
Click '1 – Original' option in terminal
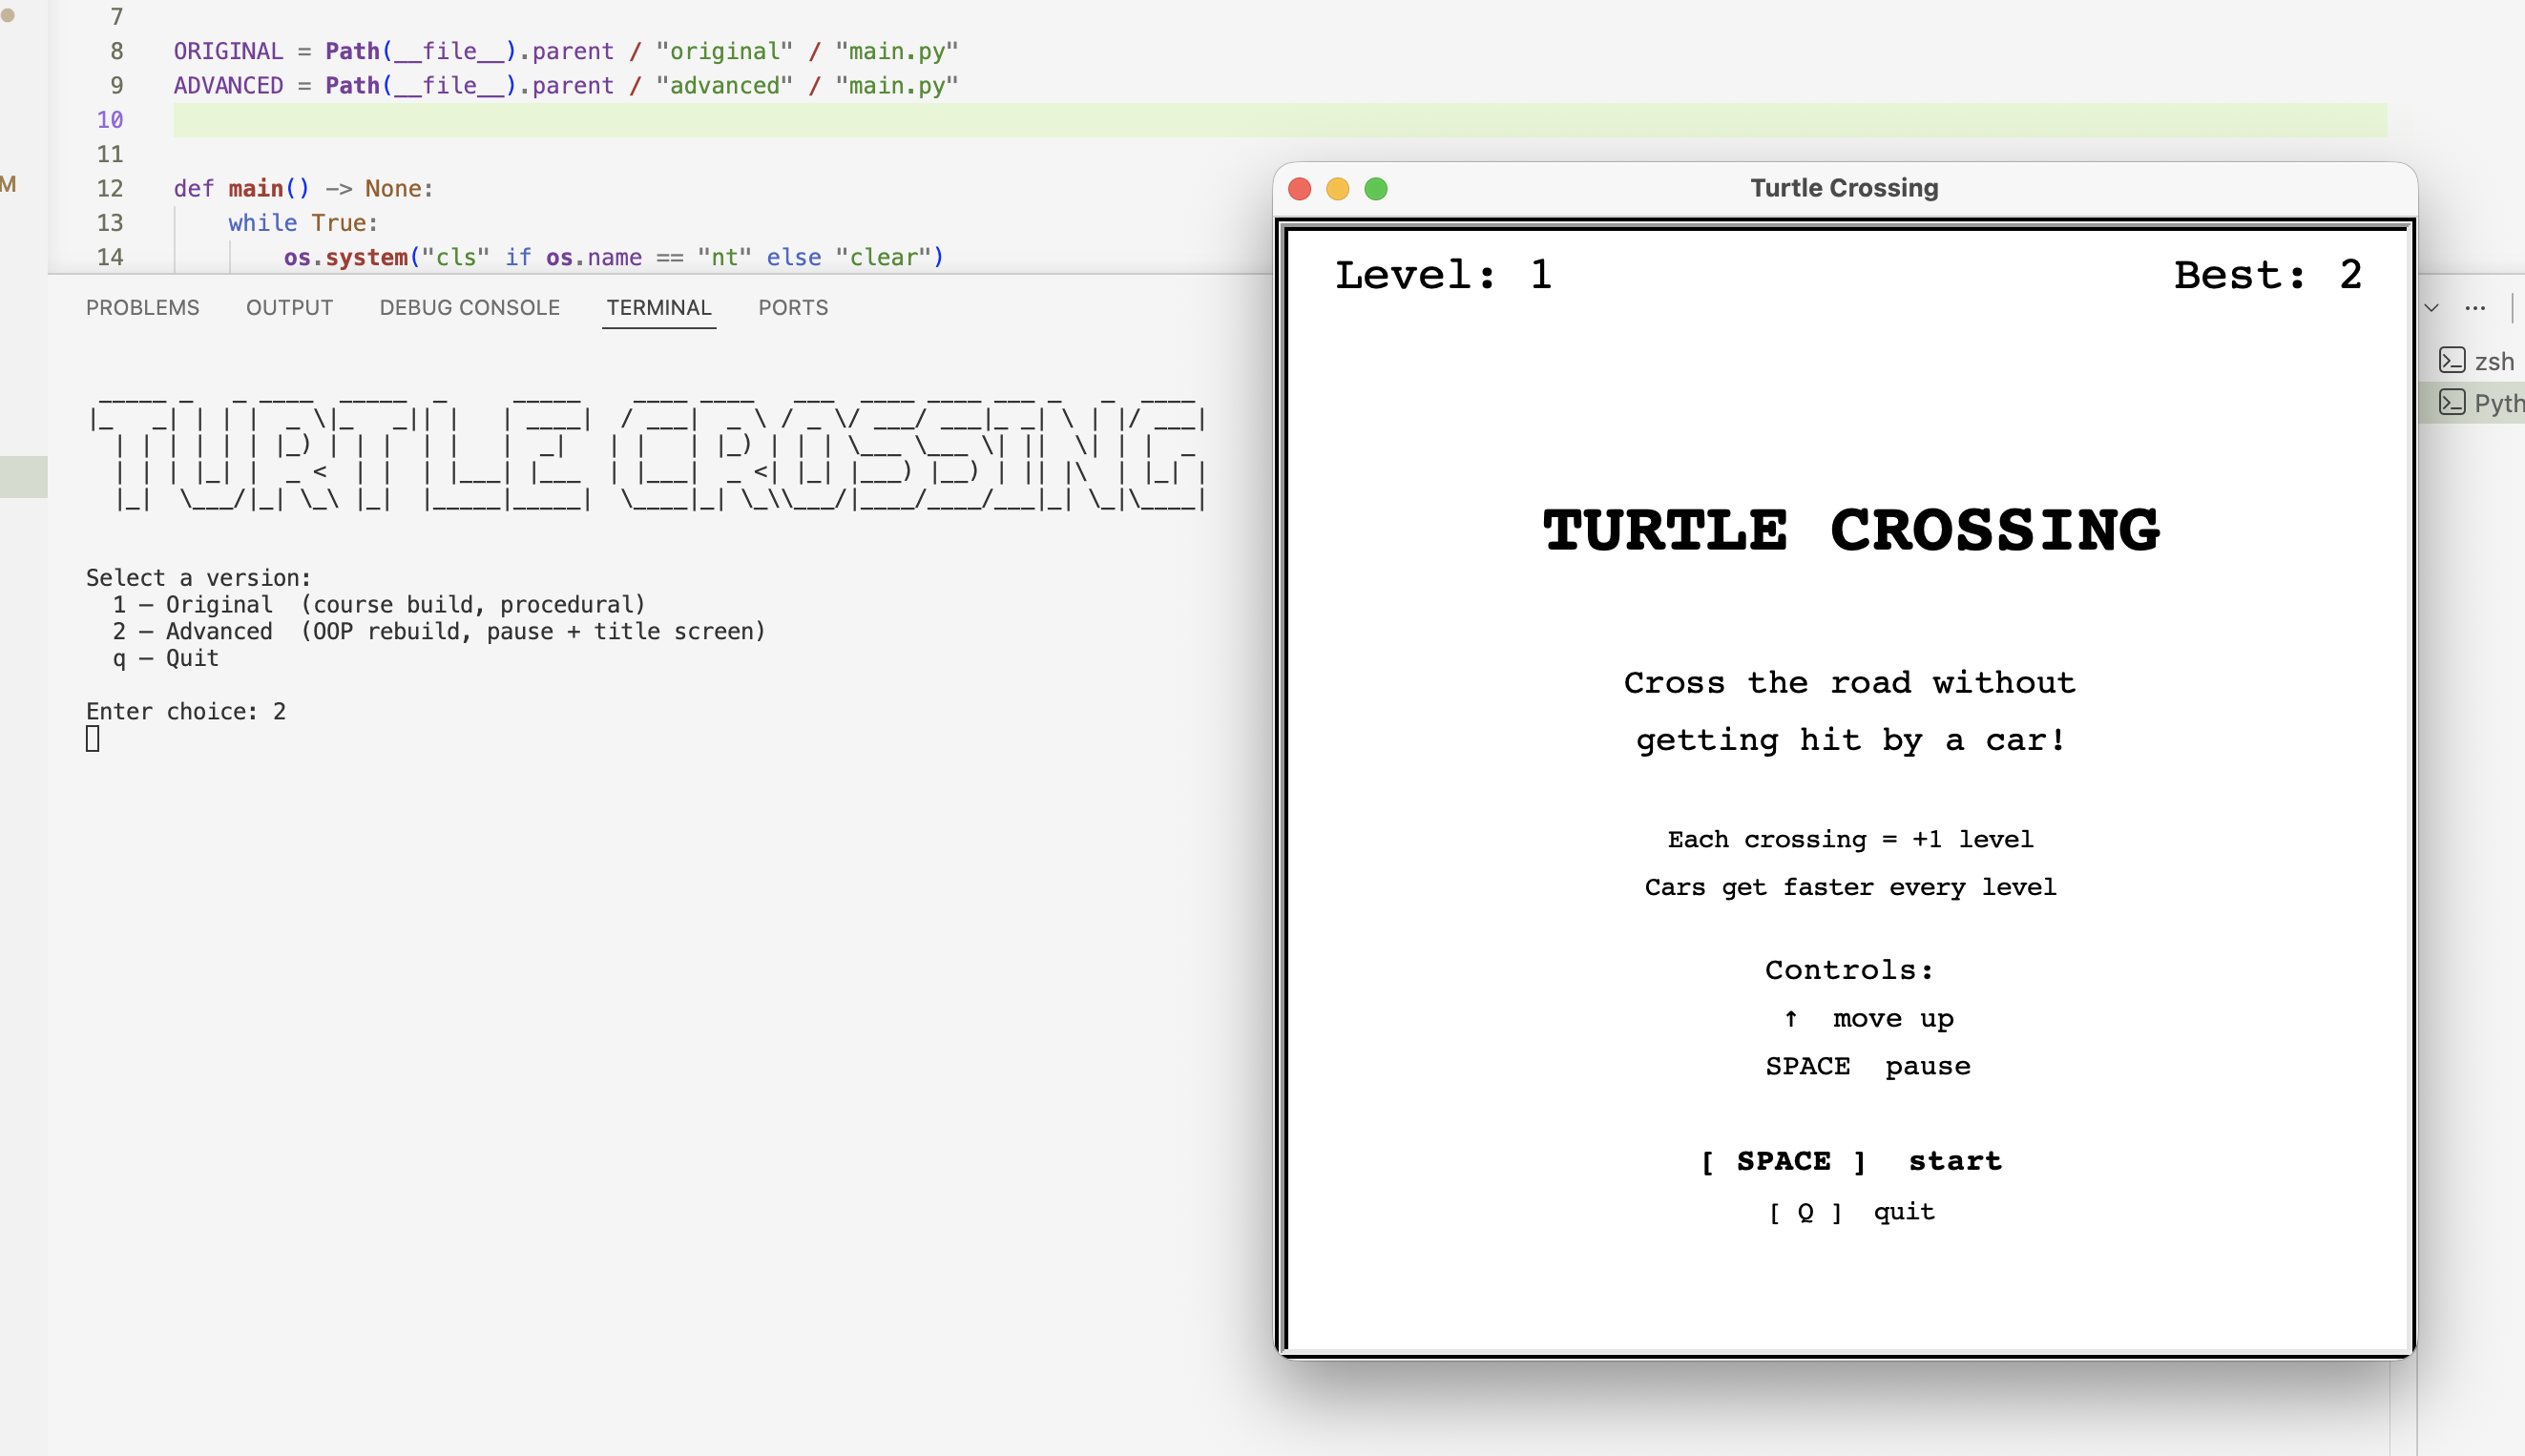click(379, 604)
